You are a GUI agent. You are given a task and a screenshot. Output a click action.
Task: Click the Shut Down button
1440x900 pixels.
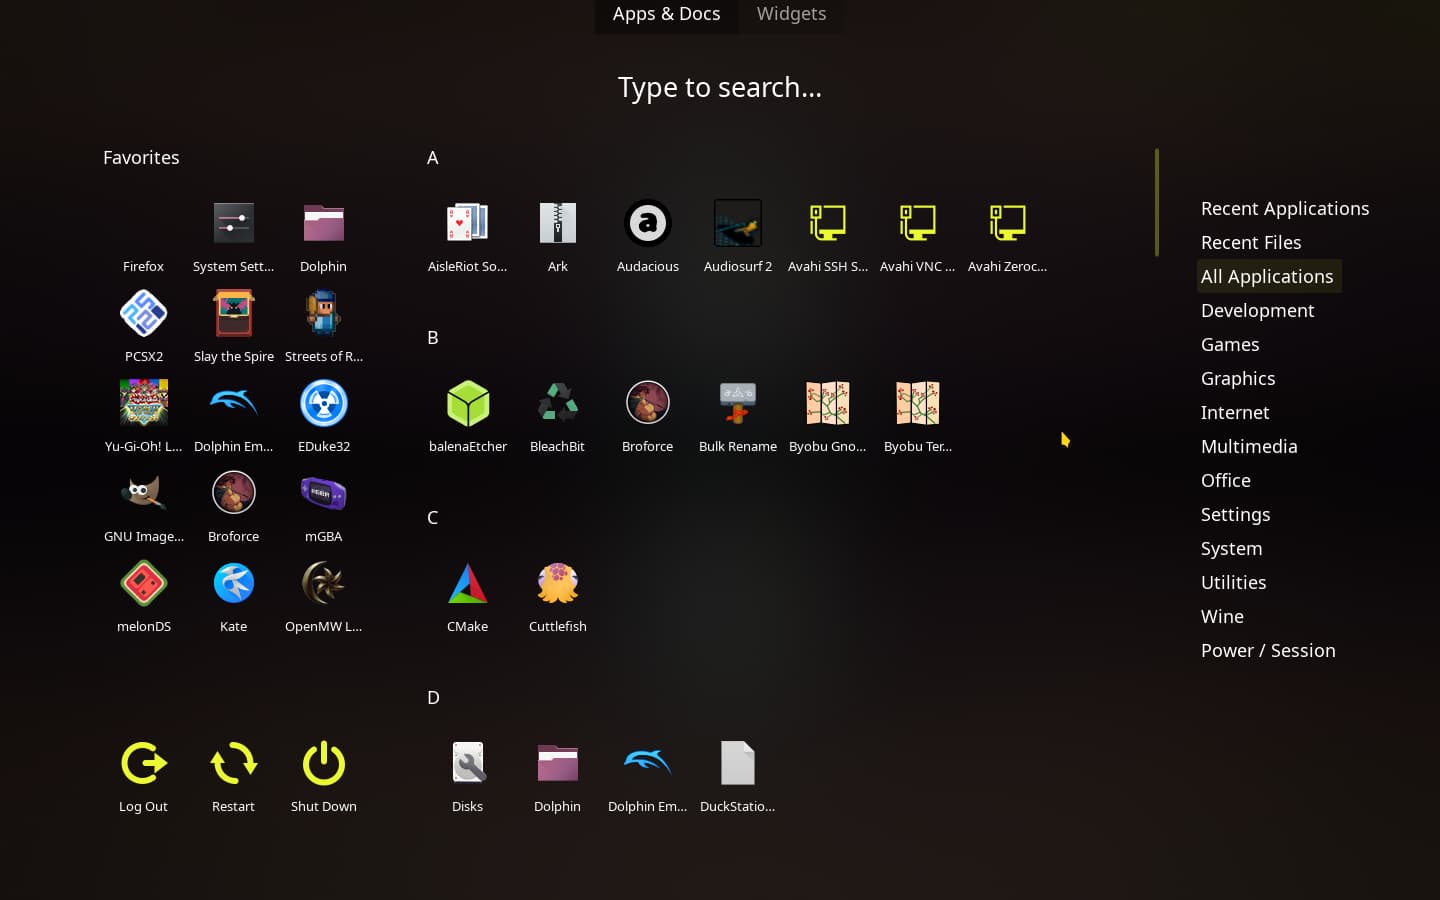click(x=323, y=777)
